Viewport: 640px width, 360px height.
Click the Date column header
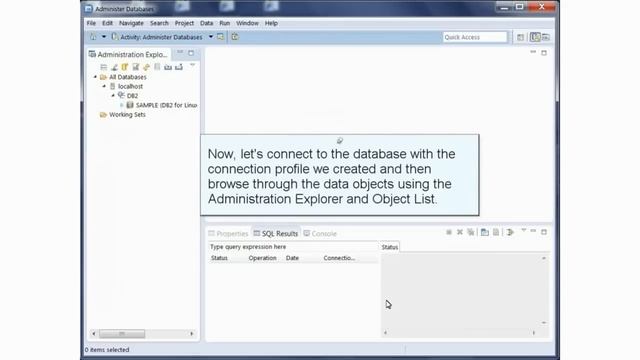coord(292,258)
